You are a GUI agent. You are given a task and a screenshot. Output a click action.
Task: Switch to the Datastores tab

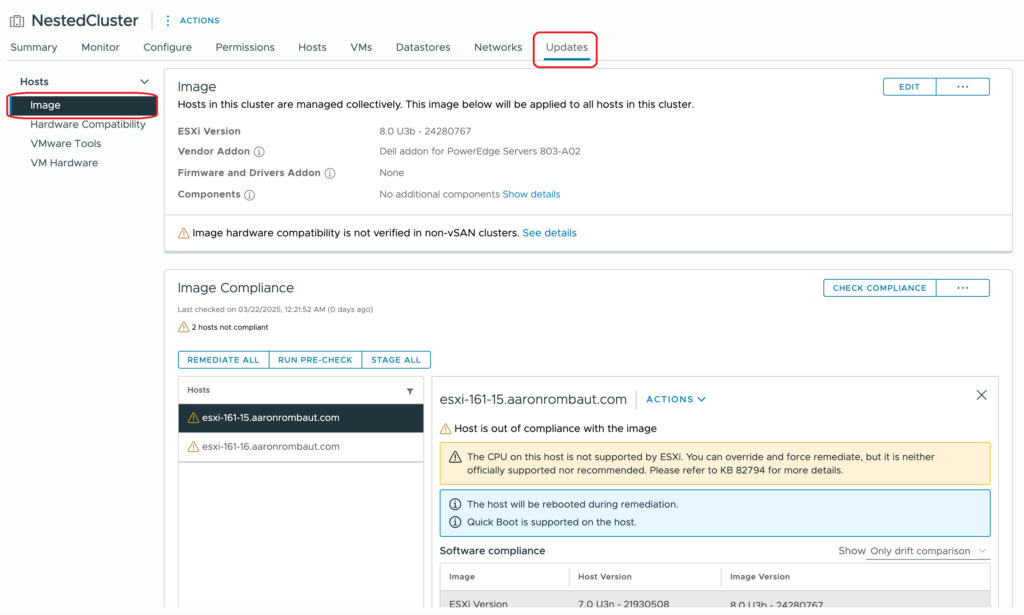(423, 47)
